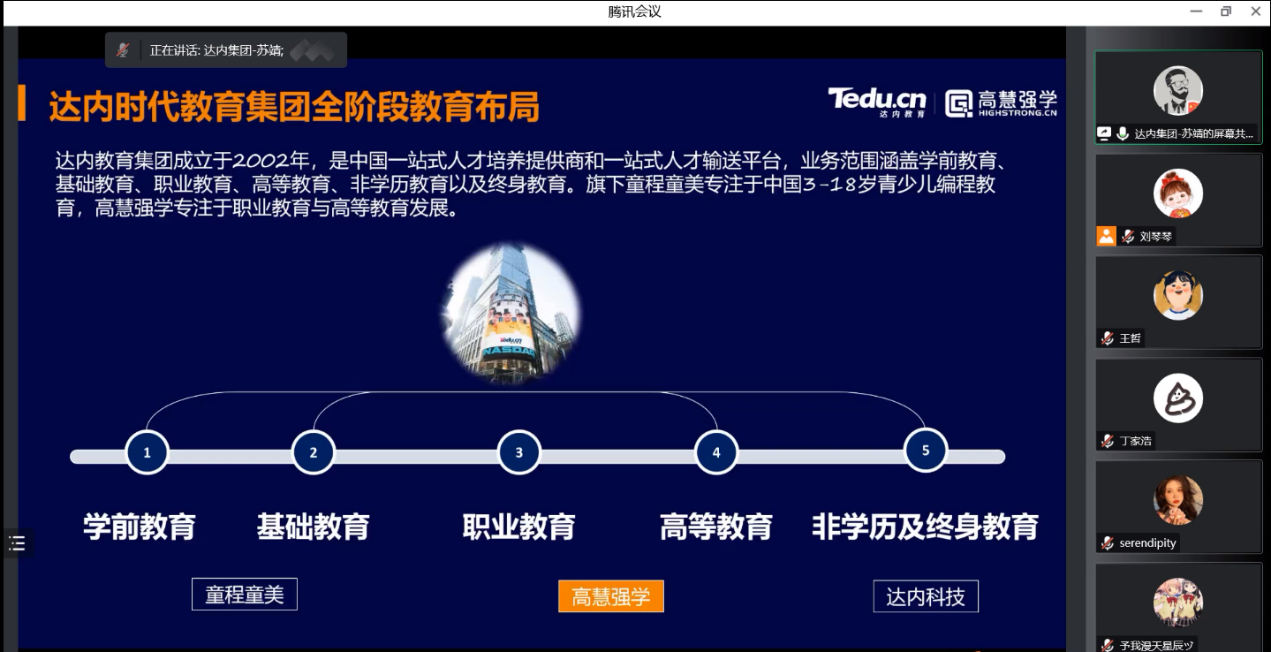Click timeline node number 3
The height and width of the screenshot is (652, 1271).
click(x=519, y=452)
